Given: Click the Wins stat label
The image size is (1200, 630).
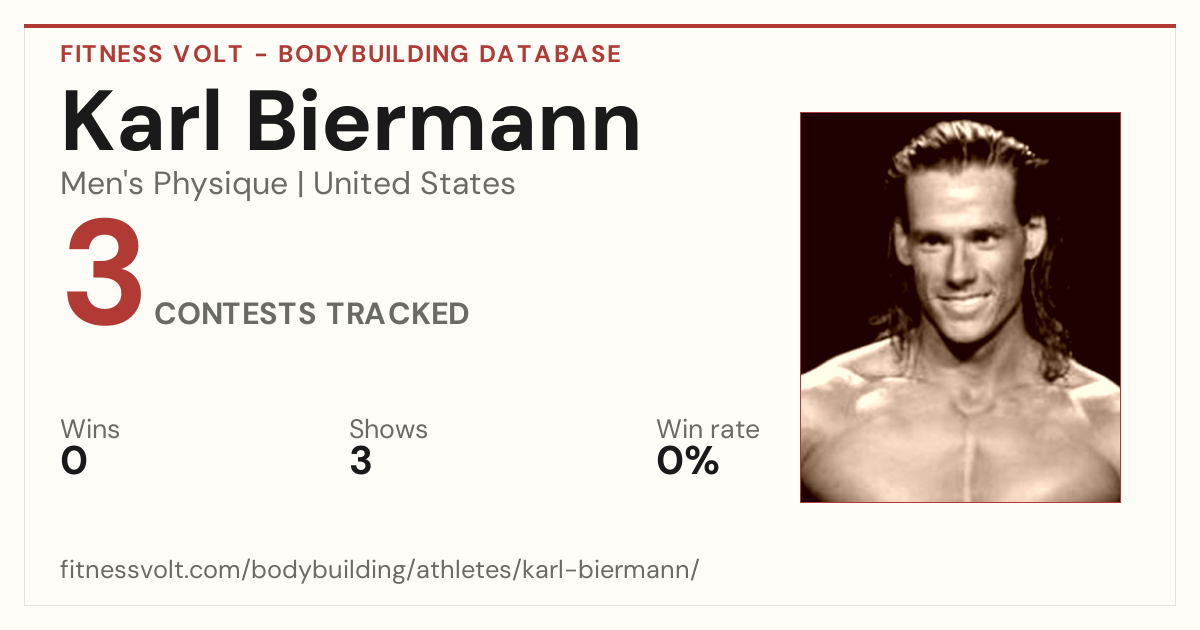Looking at the screenshot, I should 90,429.
